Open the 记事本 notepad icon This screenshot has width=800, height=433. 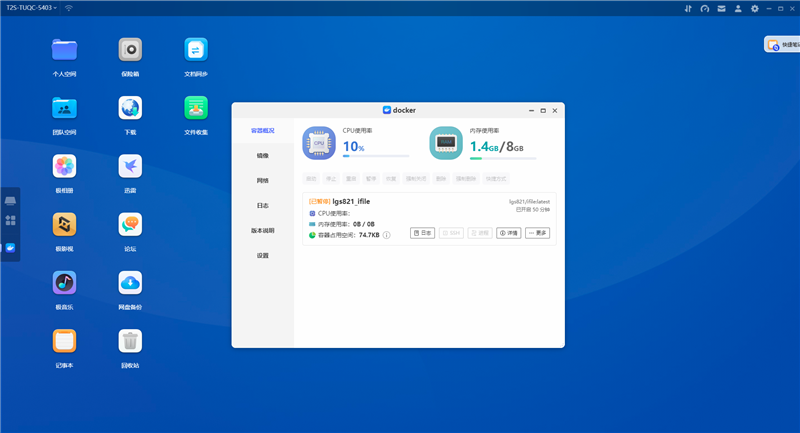pos(64,341)
